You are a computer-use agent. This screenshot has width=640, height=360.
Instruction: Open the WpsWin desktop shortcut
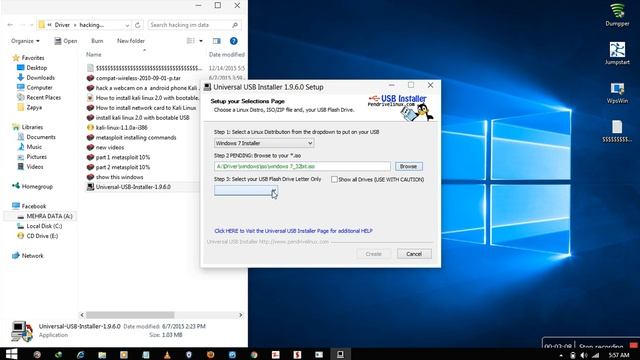[617, 92]
